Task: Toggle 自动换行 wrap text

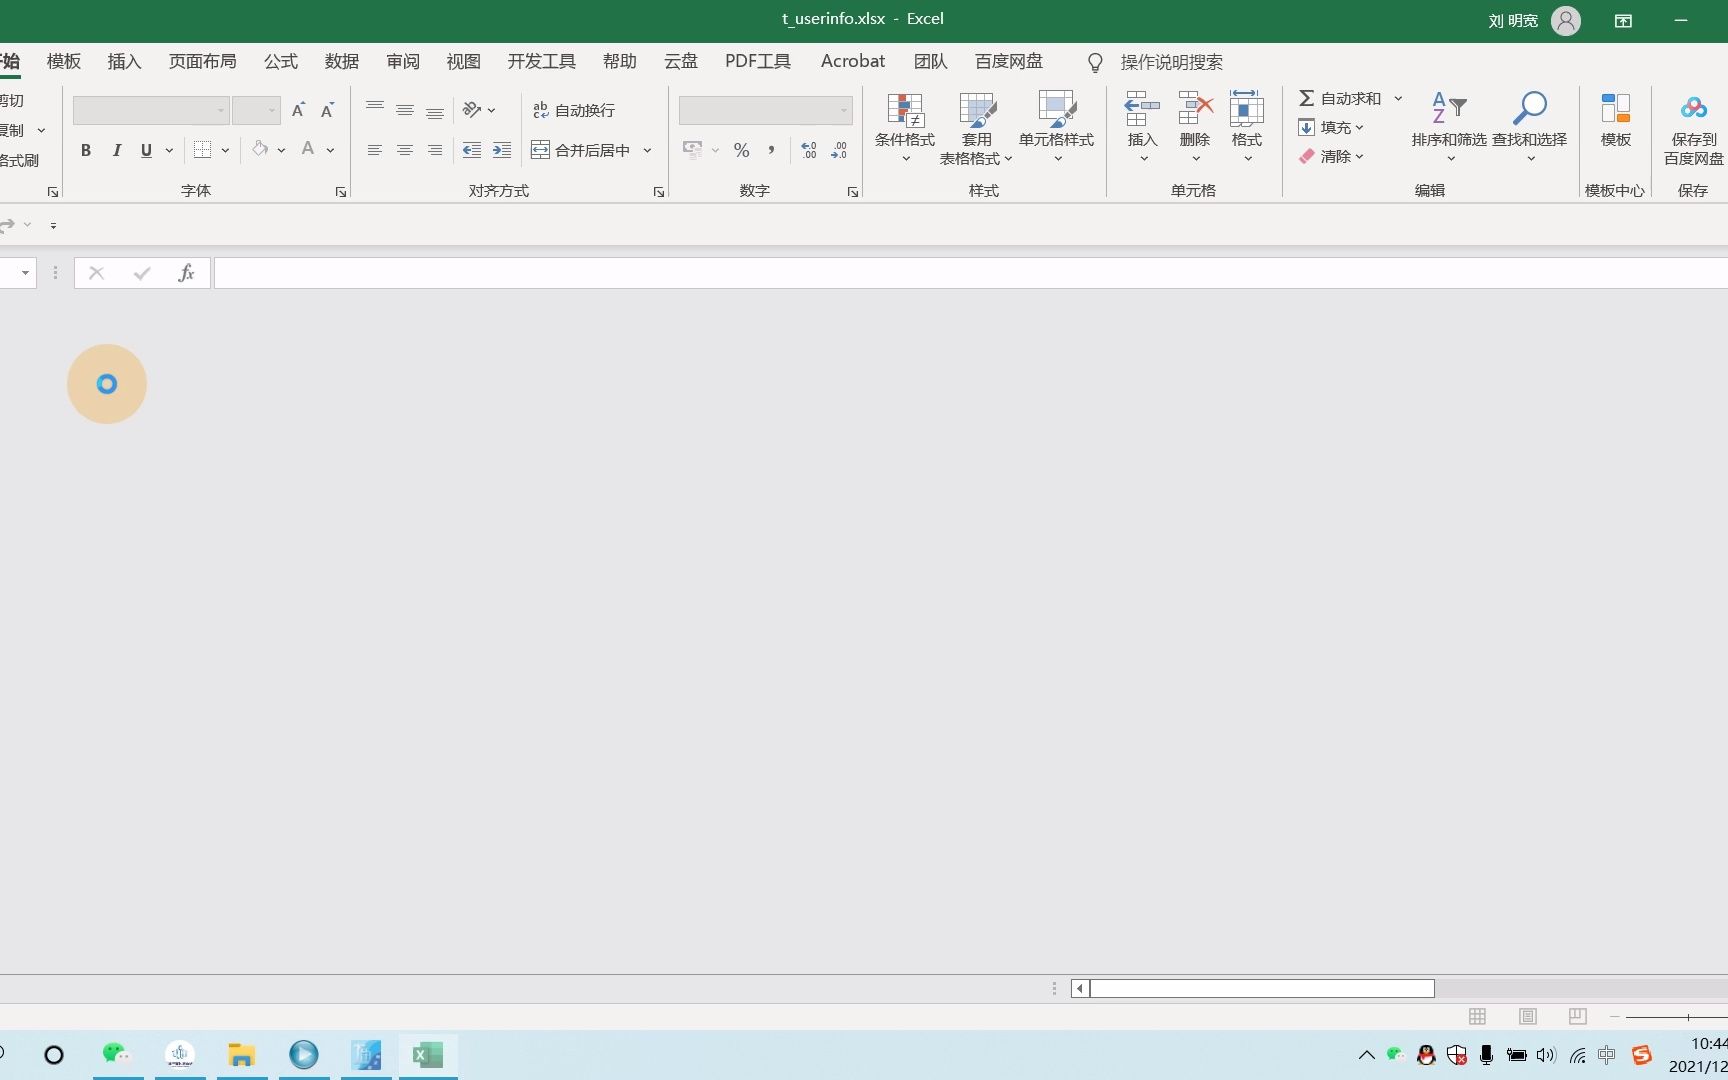Action: click(574, 110)
